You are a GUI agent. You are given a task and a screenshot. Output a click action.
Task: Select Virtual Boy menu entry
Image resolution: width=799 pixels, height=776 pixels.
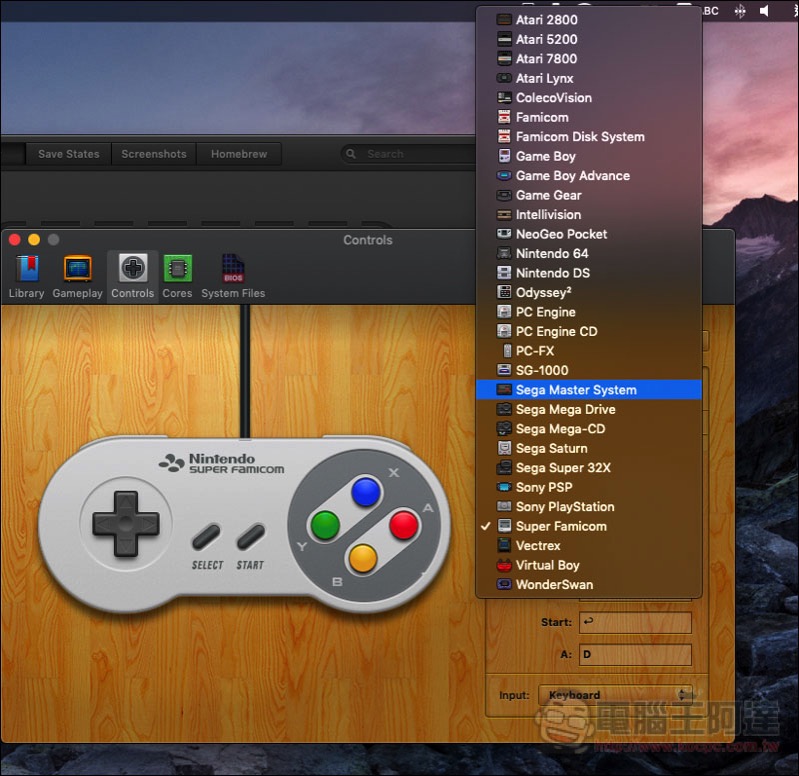point(589,565)
